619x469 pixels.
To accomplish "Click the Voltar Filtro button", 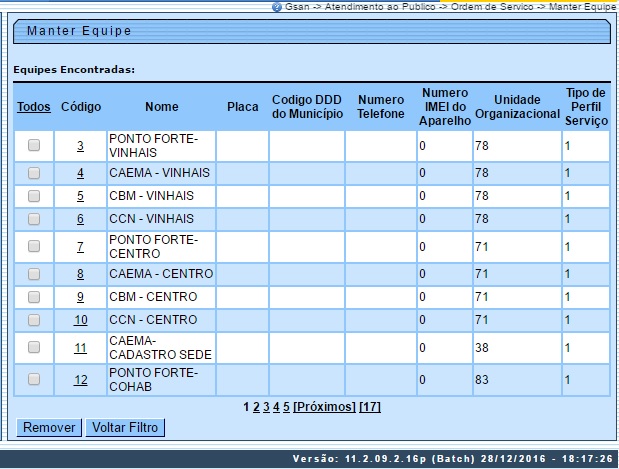I will click(125, 428).
